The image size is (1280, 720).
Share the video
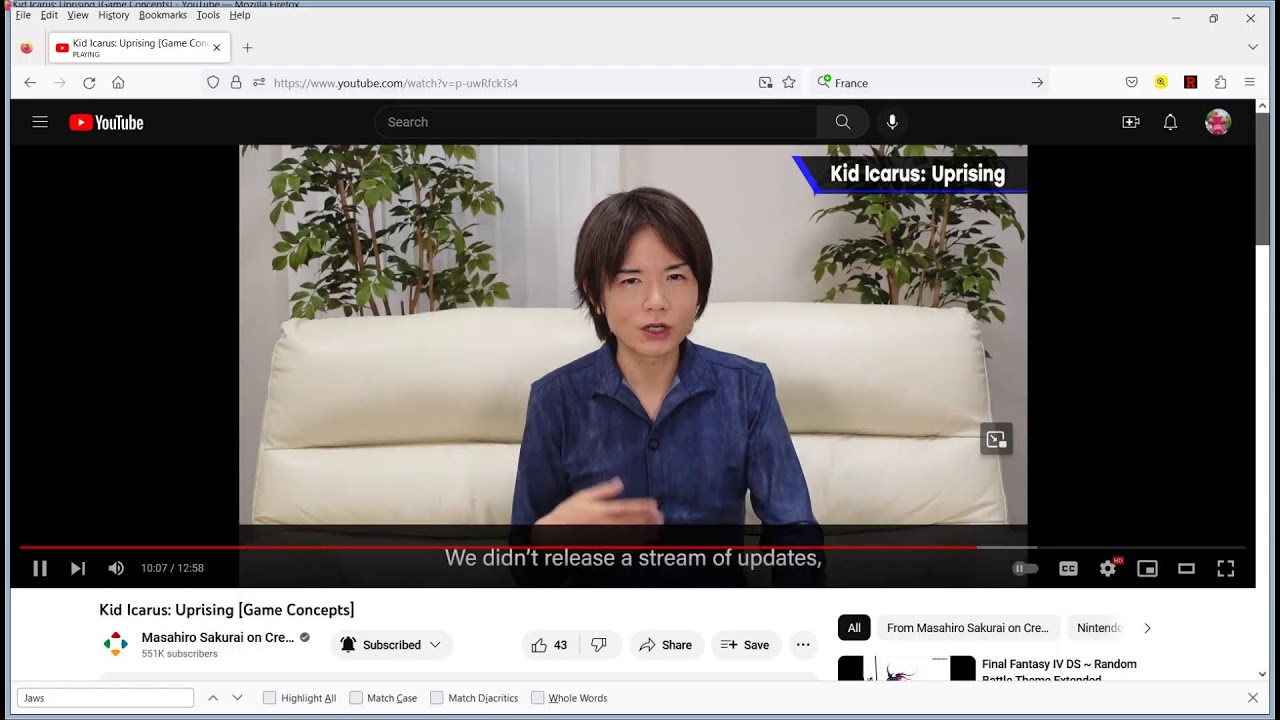pyautogui.click(x=666, y=645)
